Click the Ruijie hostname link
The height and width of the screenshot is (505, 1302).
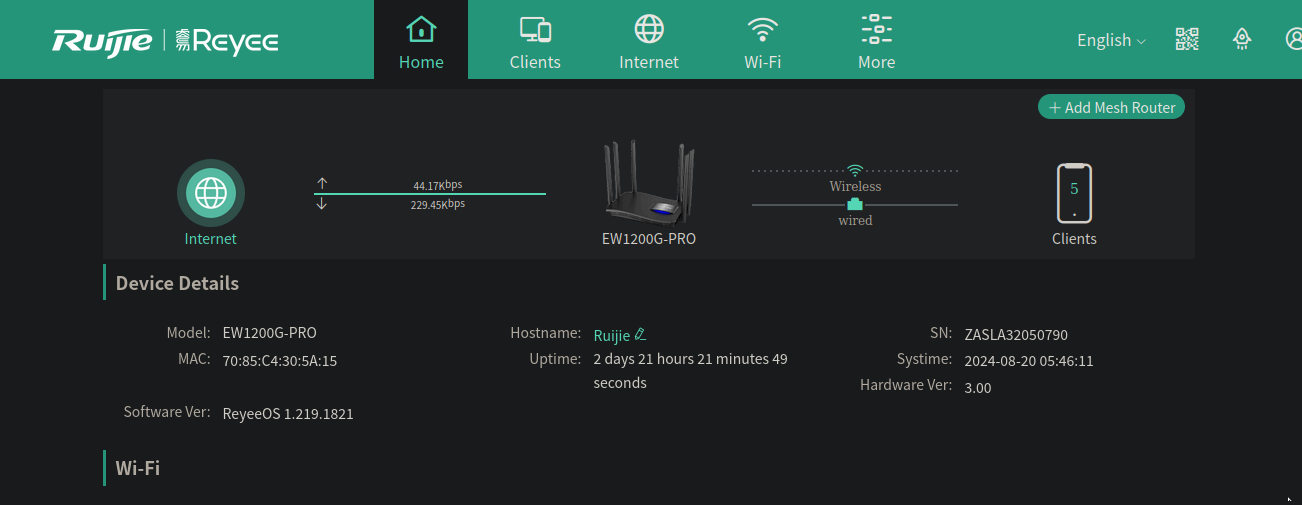(x=611, y=336)
